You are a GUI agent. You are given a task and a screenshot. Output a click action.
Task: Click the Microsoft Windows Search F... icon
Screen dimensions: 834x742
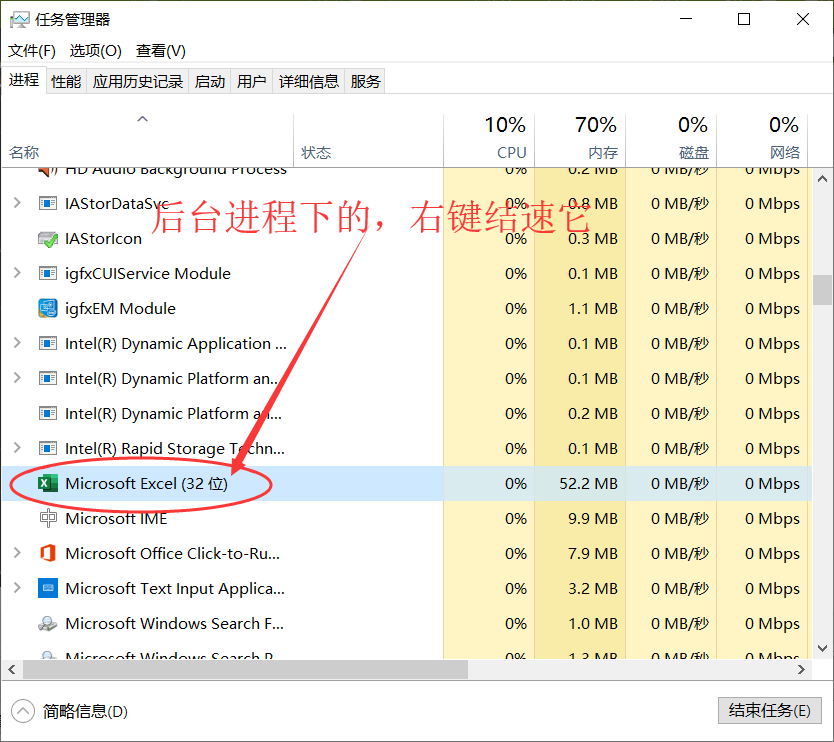coord(48,623)
